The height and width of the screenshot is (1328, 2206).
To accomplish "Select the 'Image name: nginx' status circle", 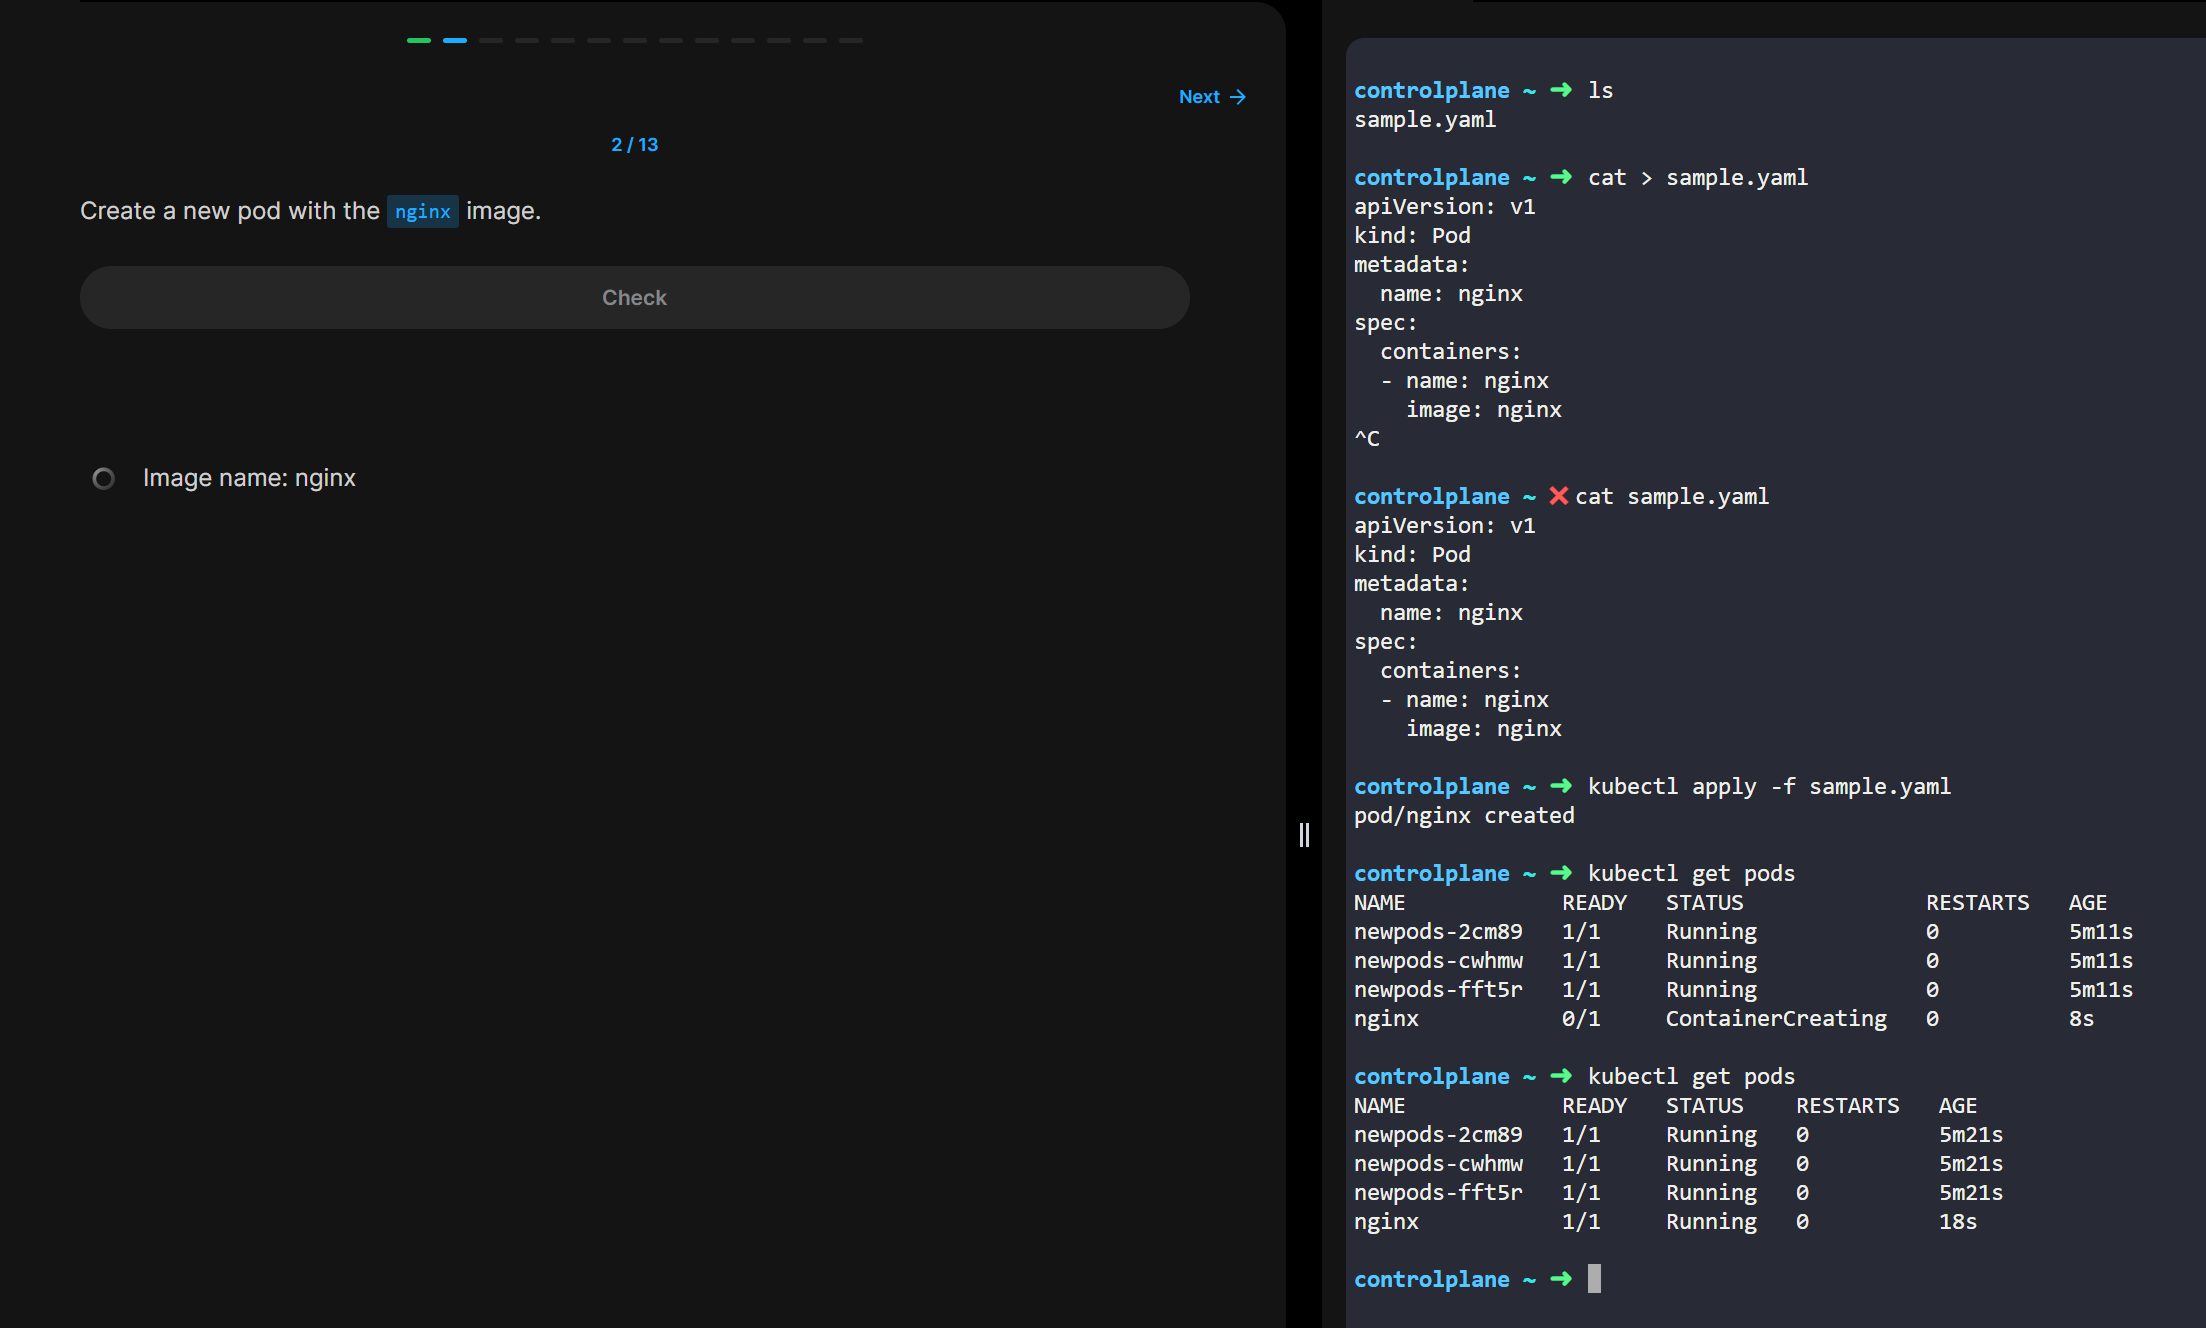I will click(x=103, y=479).
